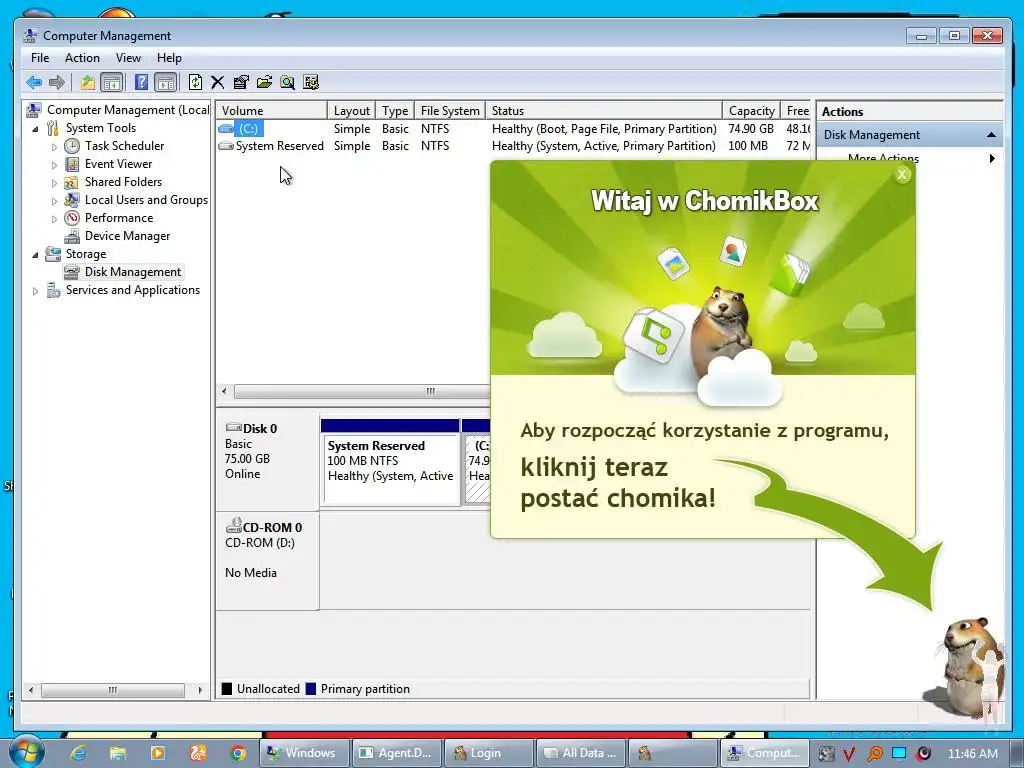Select Shared Folders in the tree
This screenshot has height=768, width=1024.
(123, 182)
